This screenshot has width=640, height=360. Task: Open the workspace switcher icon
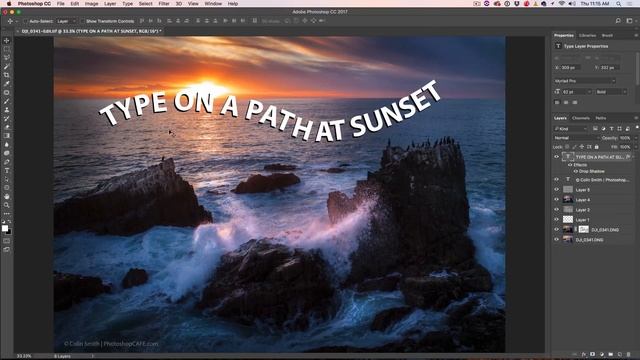coord(629,21)
